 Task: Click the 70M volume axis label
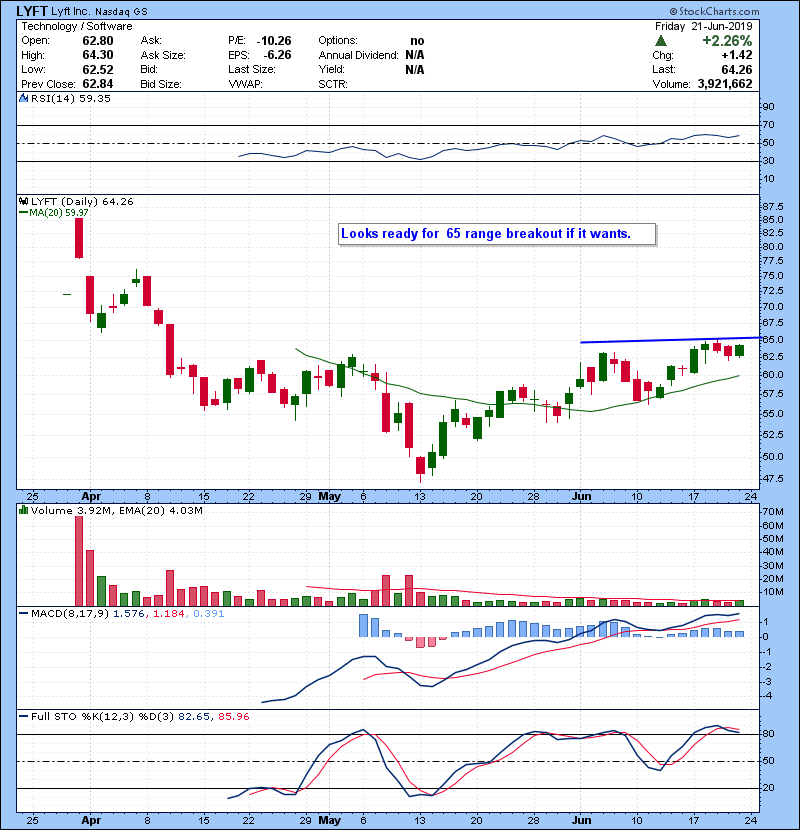pyautogui.click(x=773, y=512)
